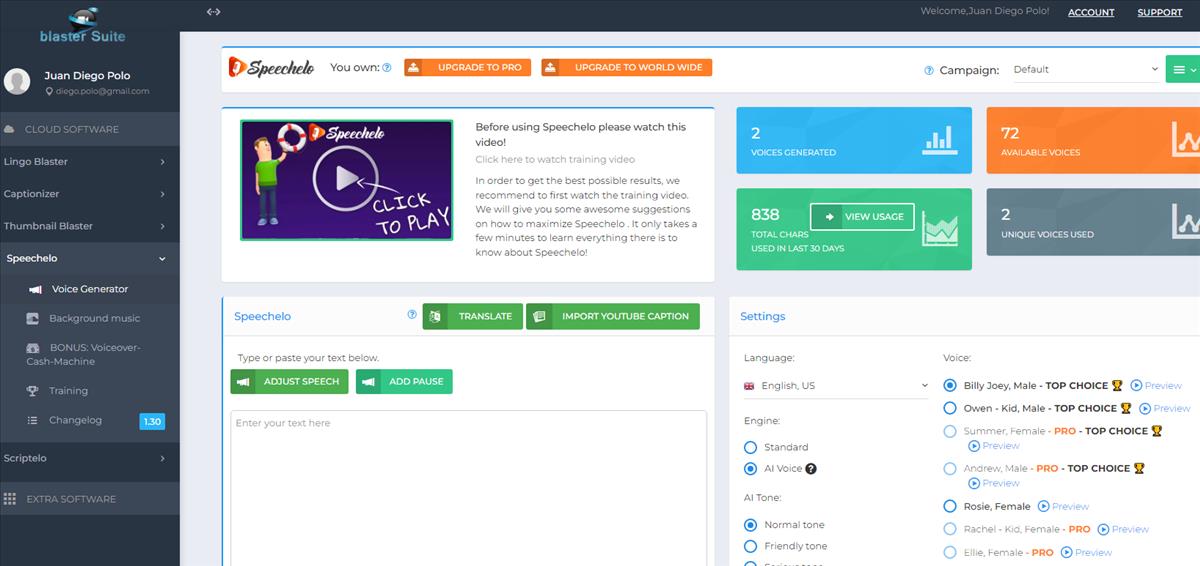Click into the 'Enter your text here' box
This screenshot has width=1200, height=566.
[468, 488]
